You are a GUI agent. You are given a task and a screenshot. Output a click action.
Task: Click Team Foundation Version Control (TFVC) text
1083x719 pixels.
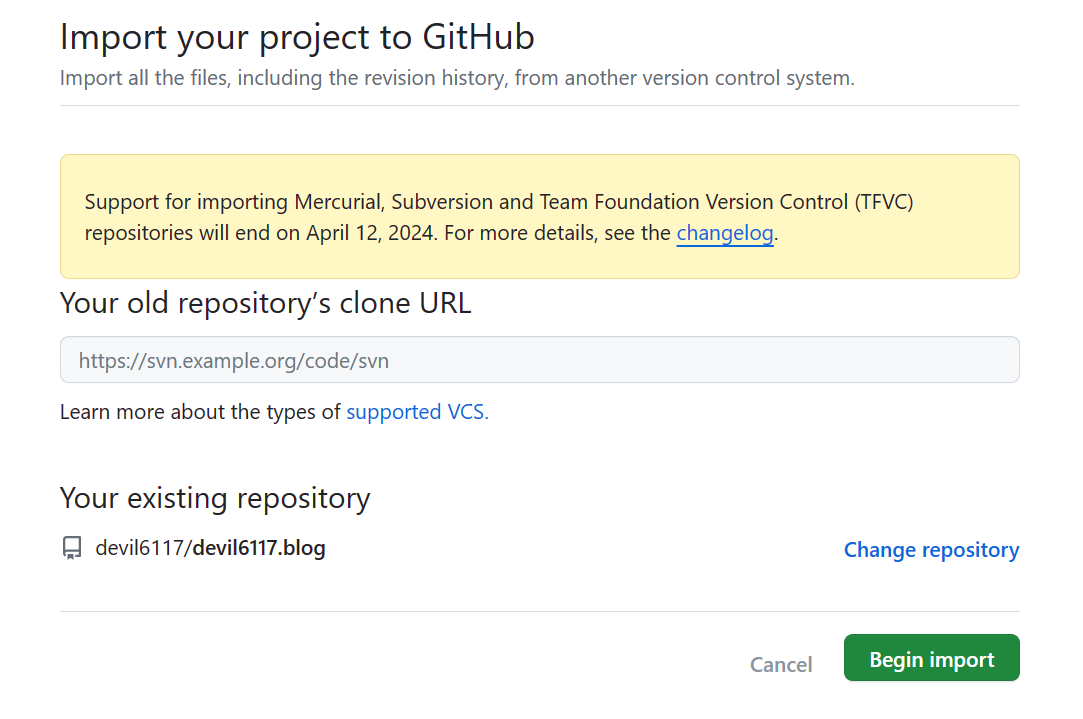(726, 202)
